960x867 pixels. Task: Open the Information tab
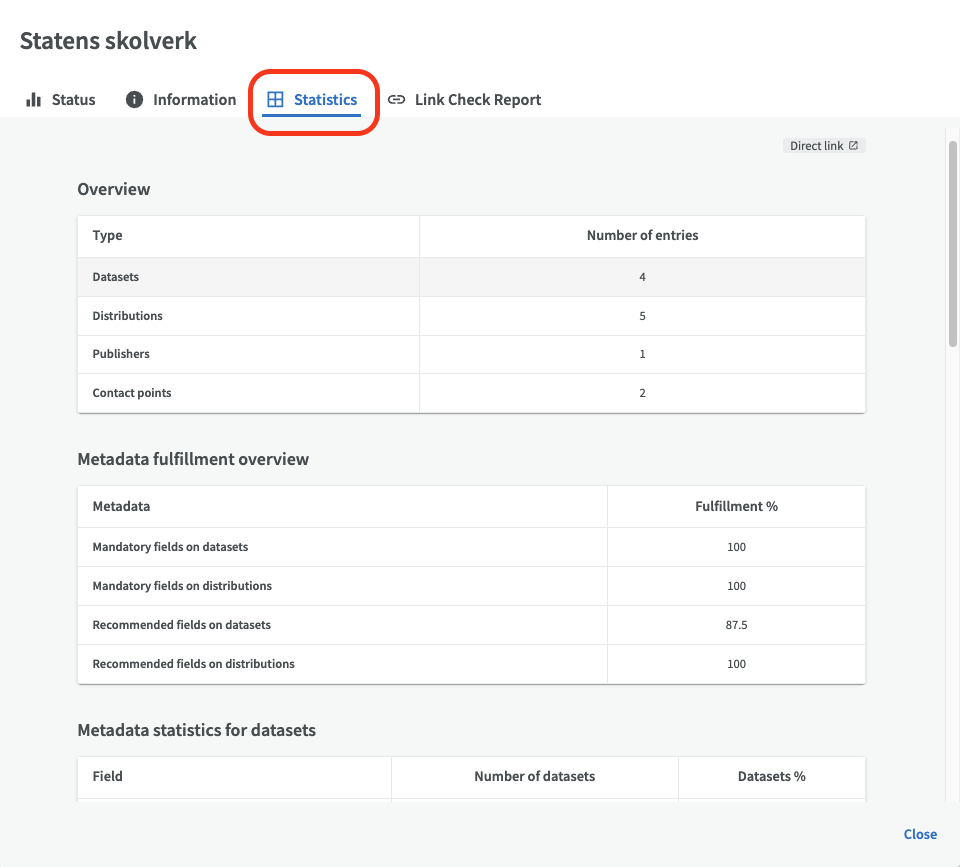click(181, 100)
